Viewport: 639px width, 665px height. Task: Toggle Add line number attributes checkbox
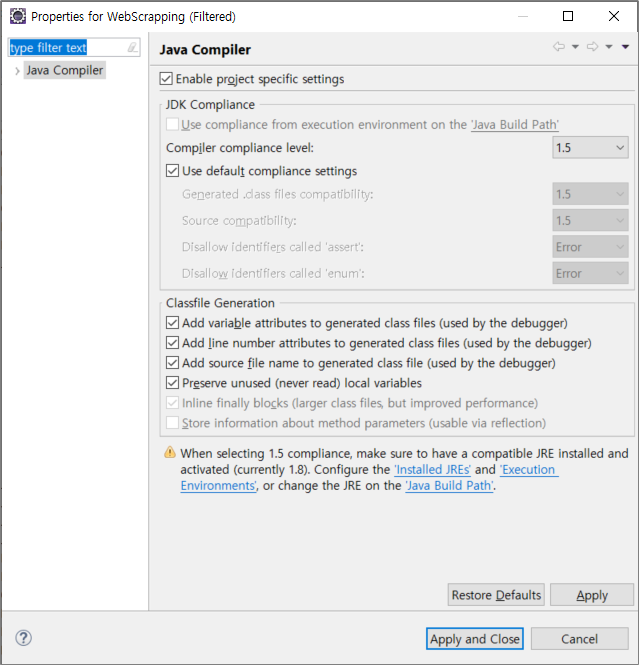[x=172, y=343]
